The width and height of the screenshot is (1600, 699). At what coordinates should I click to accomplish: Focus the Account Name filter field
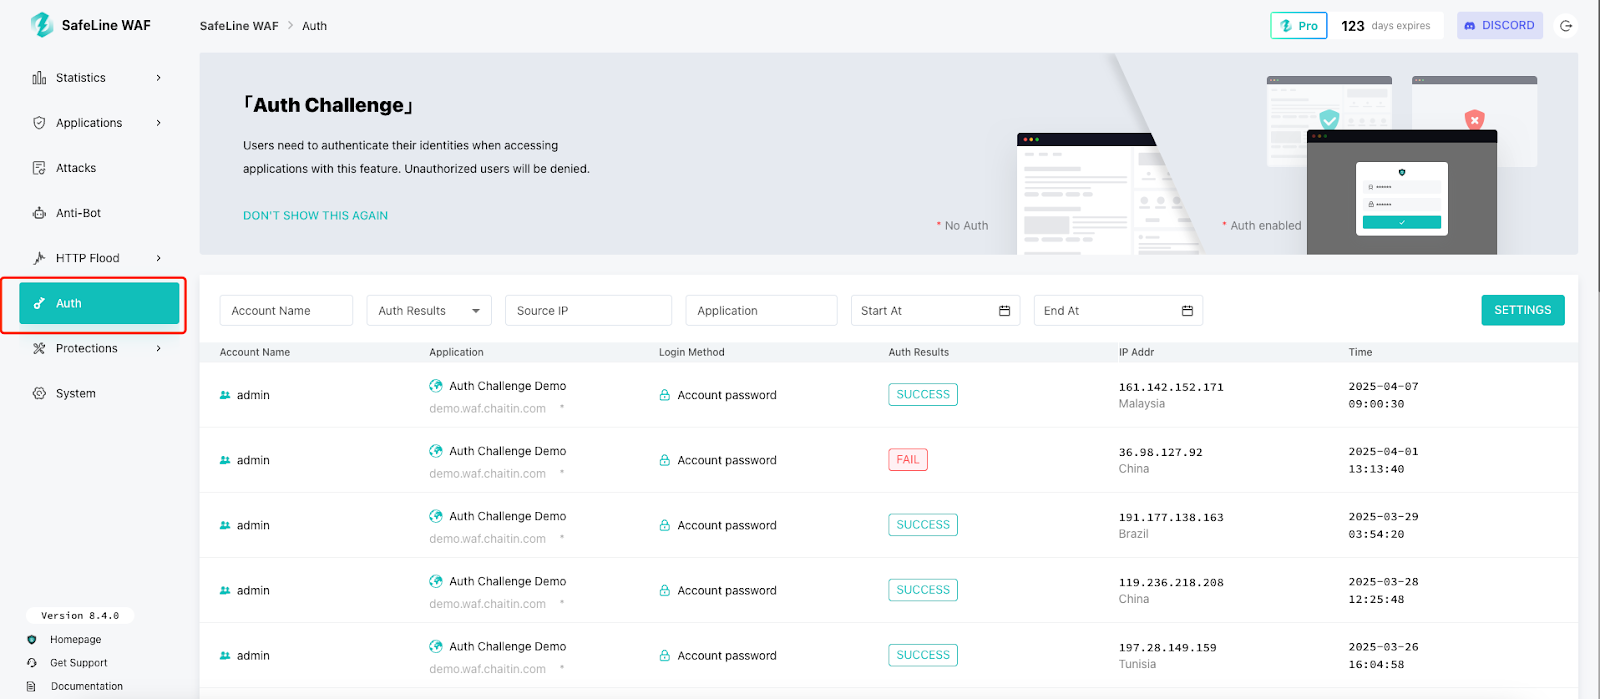286,311
